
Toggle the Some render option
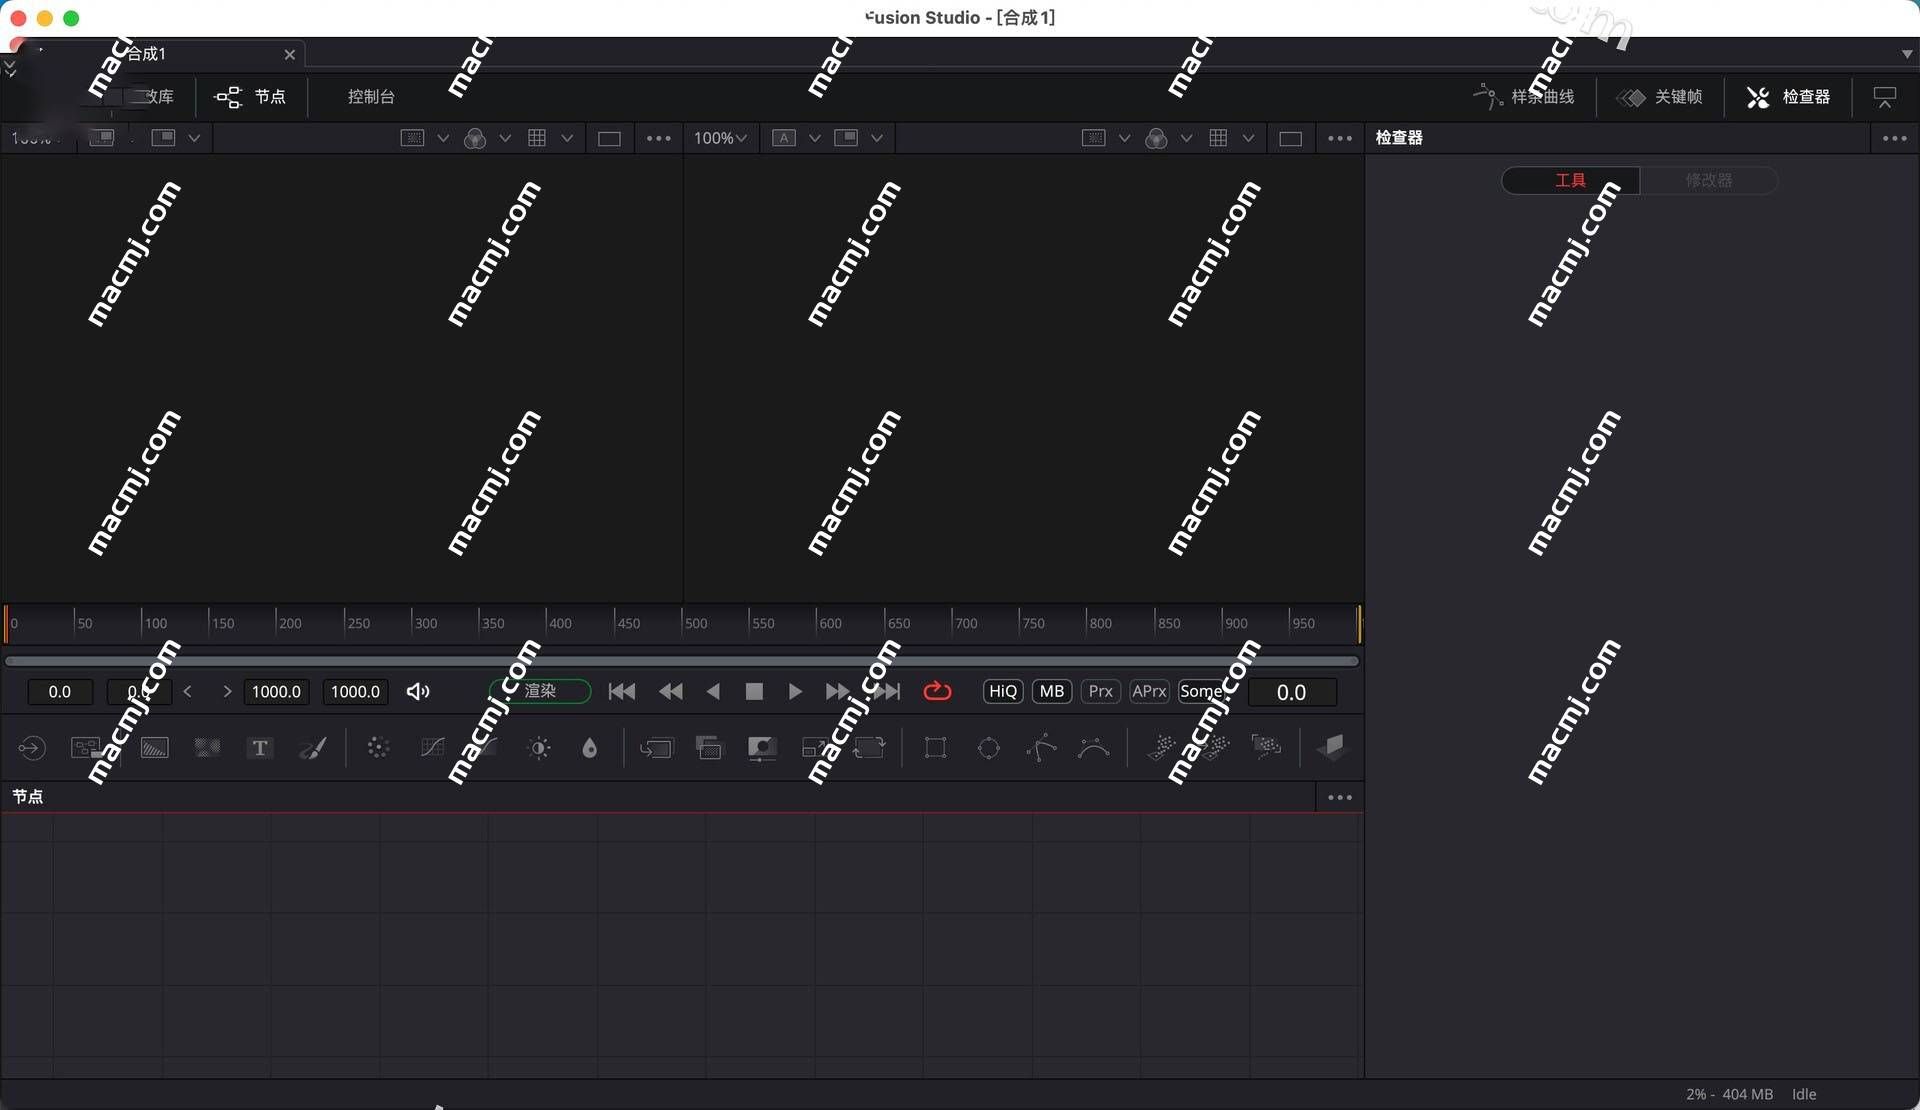pos(1200,691)
